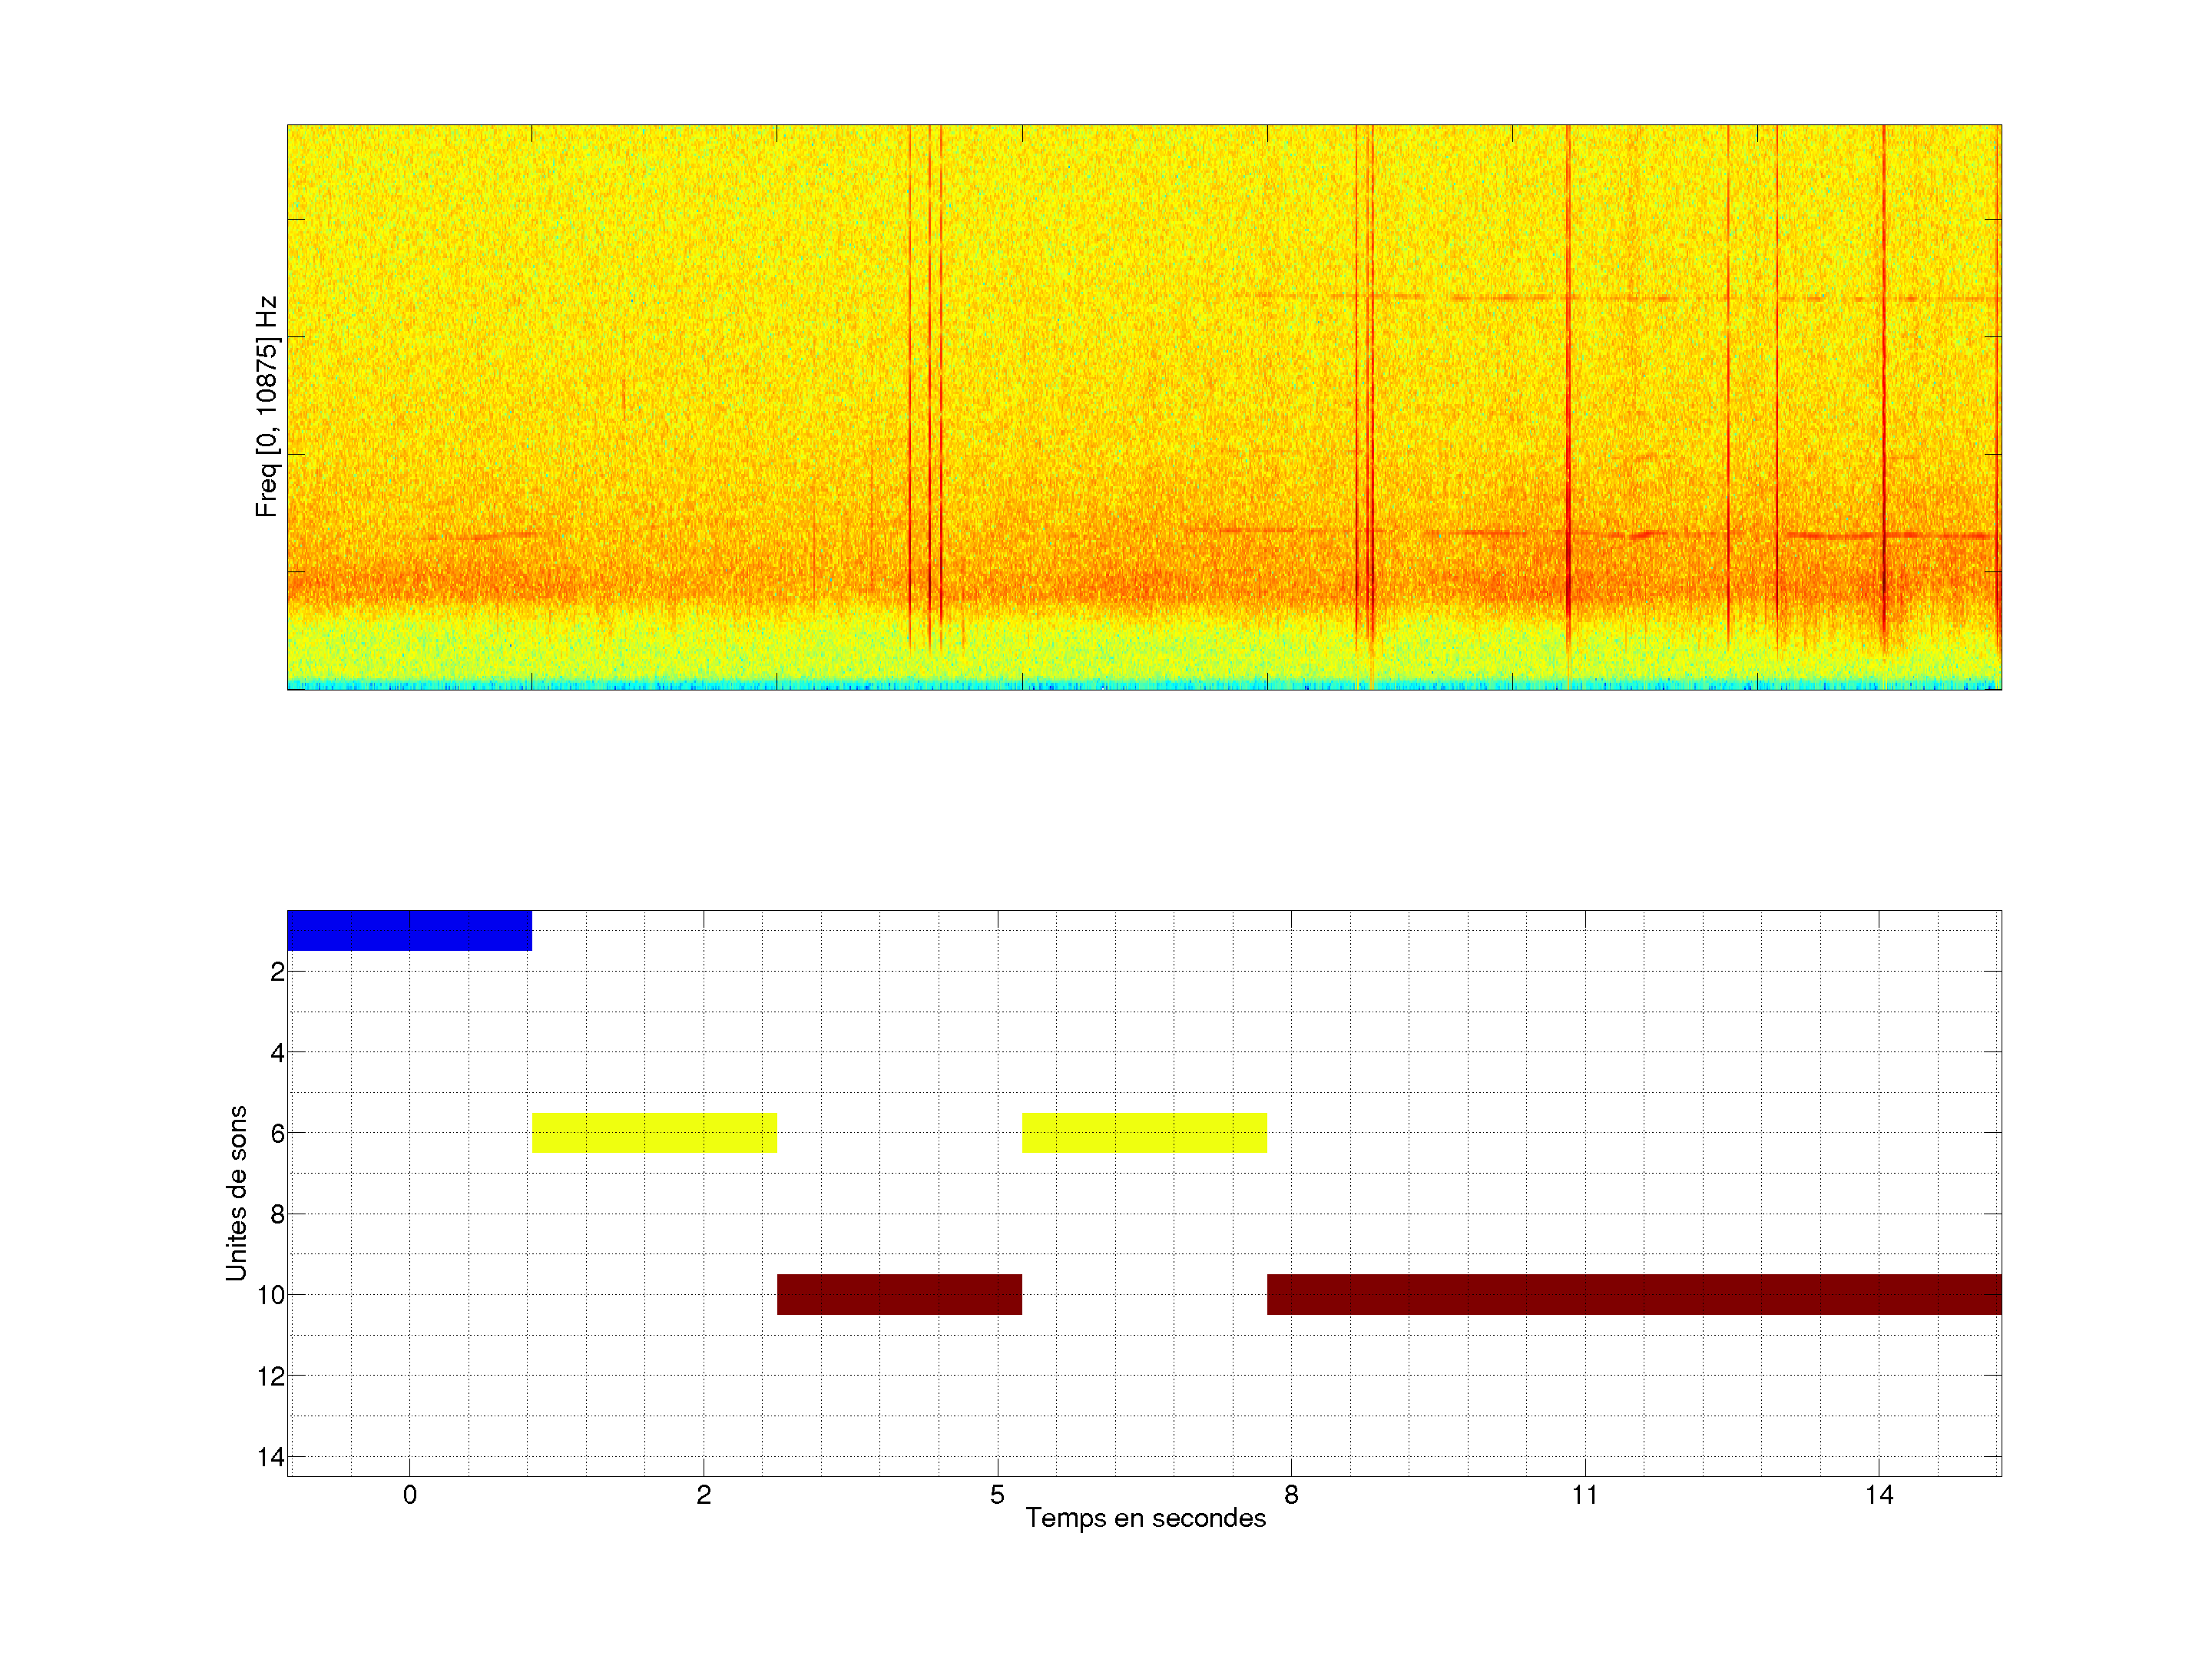The height and width of the screenshot is (1659, 2212).
Task: Click the y-axis tick label 14 at bottom
Action: pos(271,1457)
